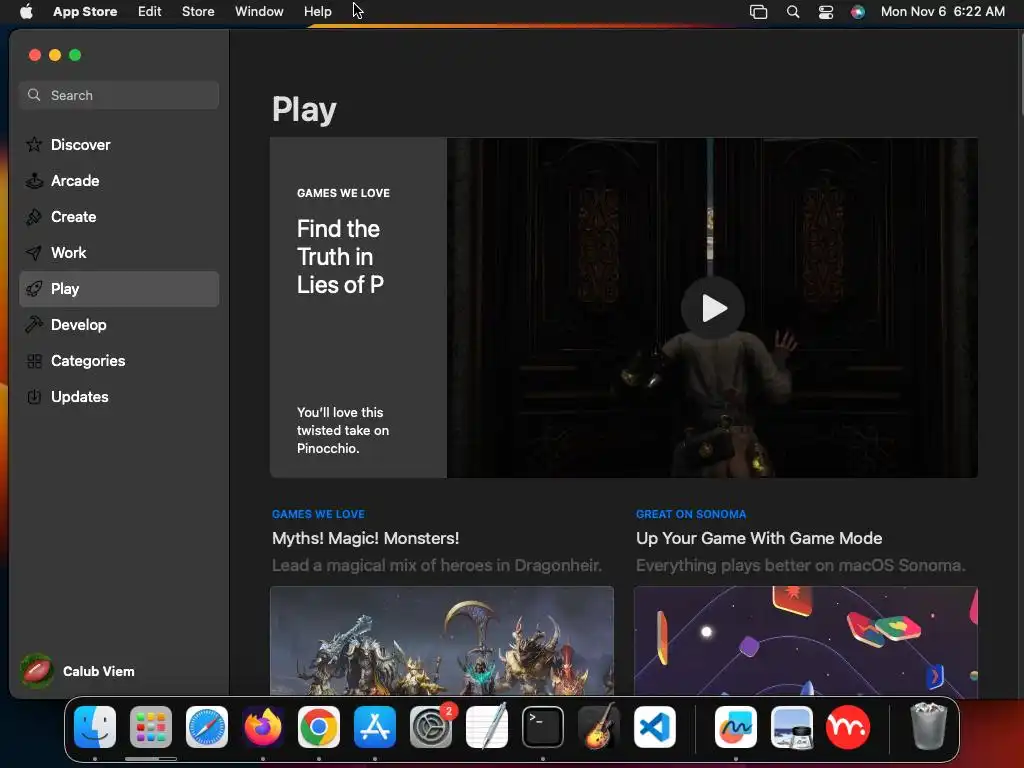This screenshot has height=768, width=1024.
Task: Play the Lies of P video
Action: (712, 308)
